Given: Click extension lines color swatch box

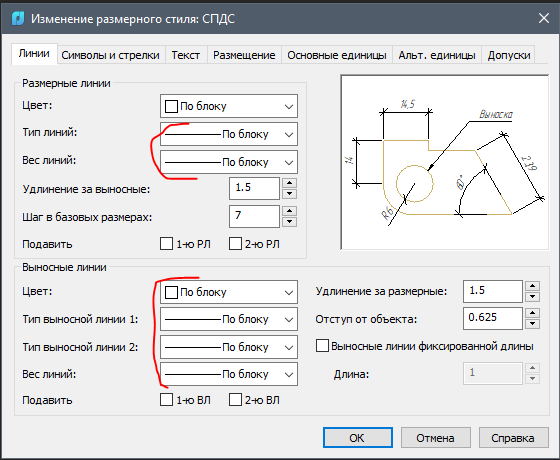Looking at the screenshot, I should [171, 292].
